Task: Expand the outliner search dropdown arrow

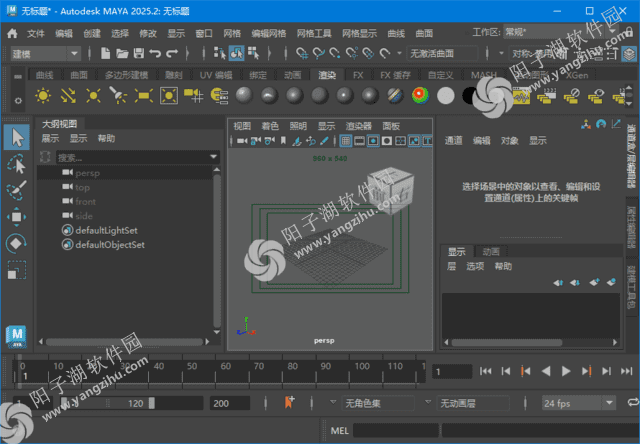Action: (x=213, y=157)
